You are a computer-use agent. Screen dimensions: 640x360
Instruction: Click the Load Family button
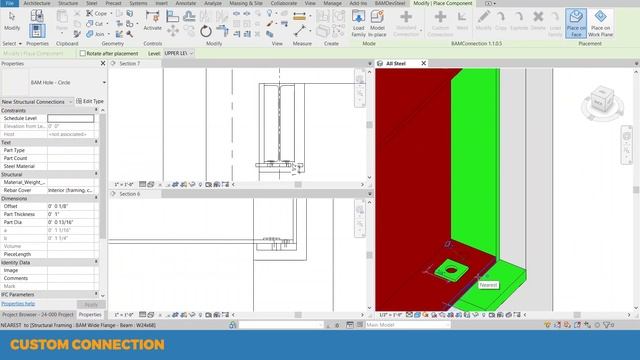pos(358,24)
